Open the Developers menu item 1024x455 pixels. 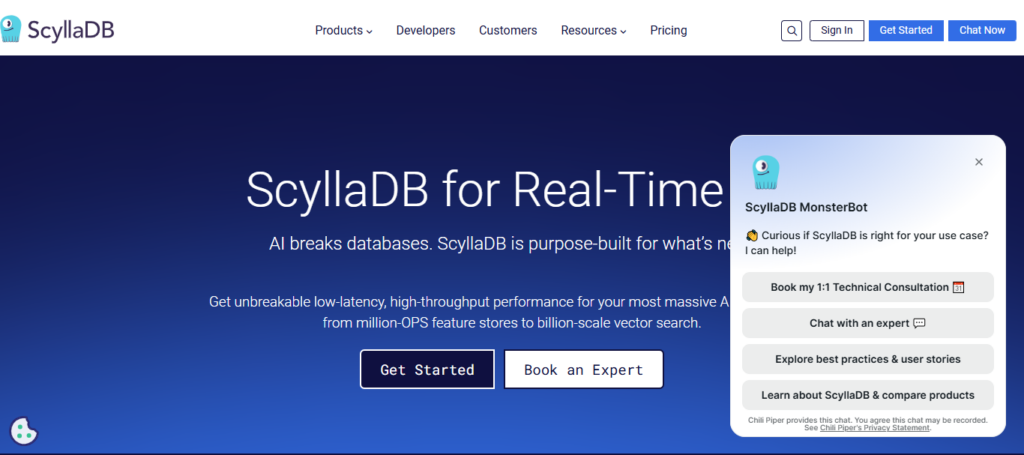coord(426,31)
